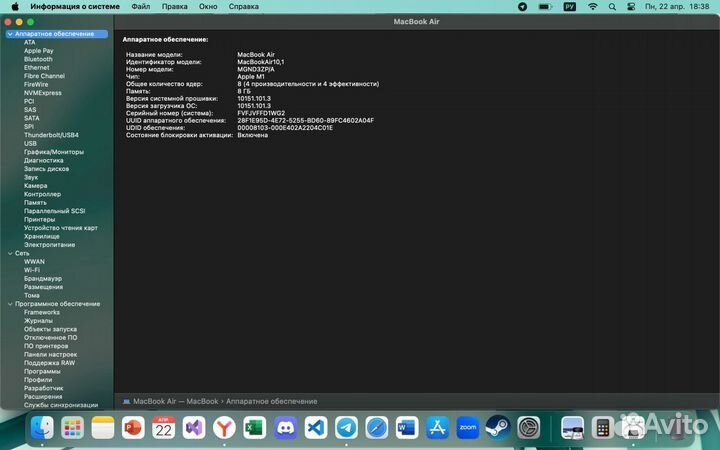The image size is (720, 450).
Task: Open the Справка menu
Action: pyautogui.click(x=243, y=6)
